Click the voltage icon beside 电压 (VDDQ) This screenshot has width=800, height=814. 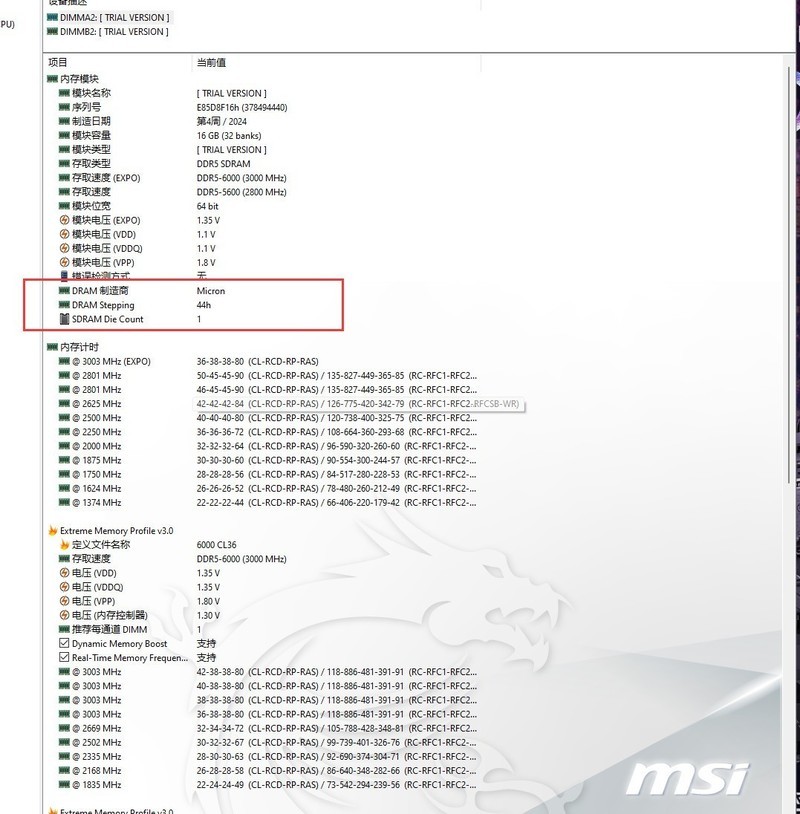coord(64,587)
